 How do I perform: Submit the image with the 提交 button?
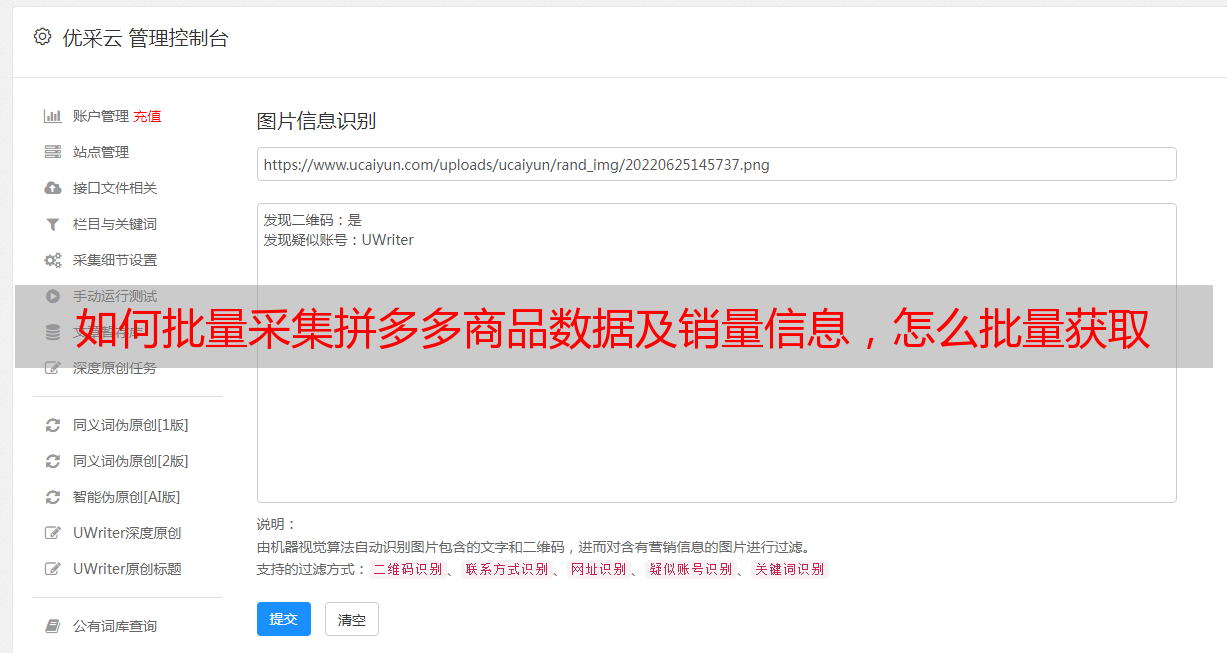(x=284, y=619)
